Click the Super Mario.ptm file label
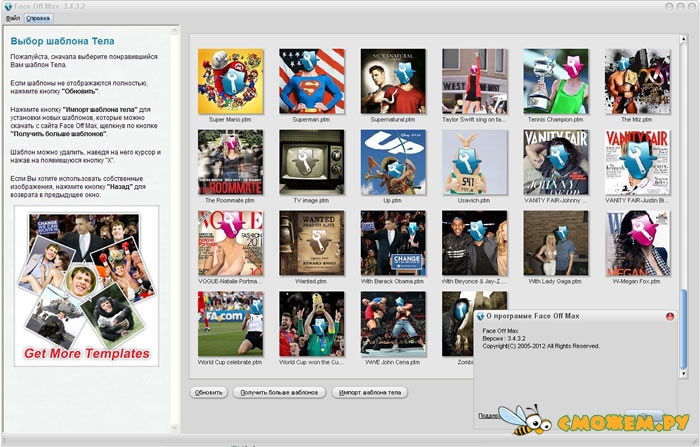 230,120
